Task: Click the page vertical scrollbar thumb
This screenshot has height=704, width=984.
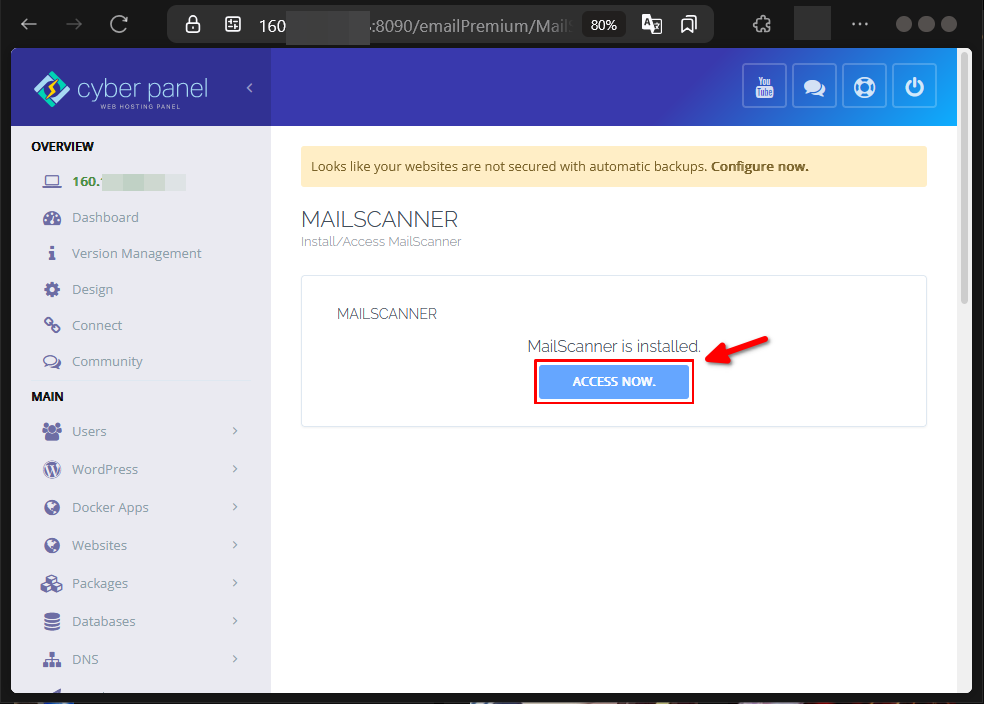Action: tap(965, 177)
